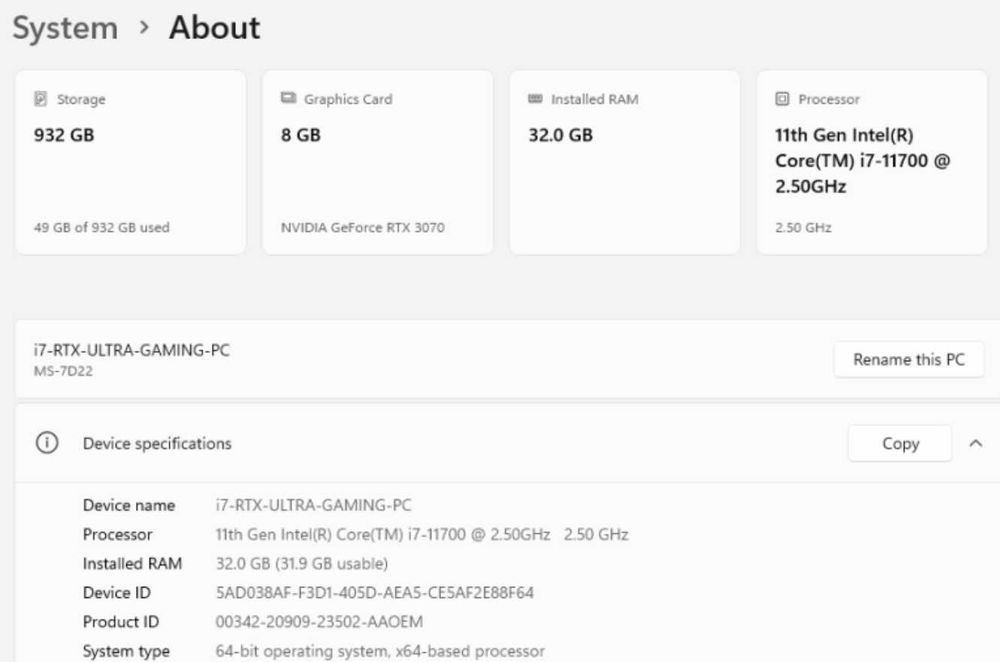Screen dimensions: 1000x662
Task: Click the MS-7D22 model text
Action: pyautogui.click(x=63, y=371)
